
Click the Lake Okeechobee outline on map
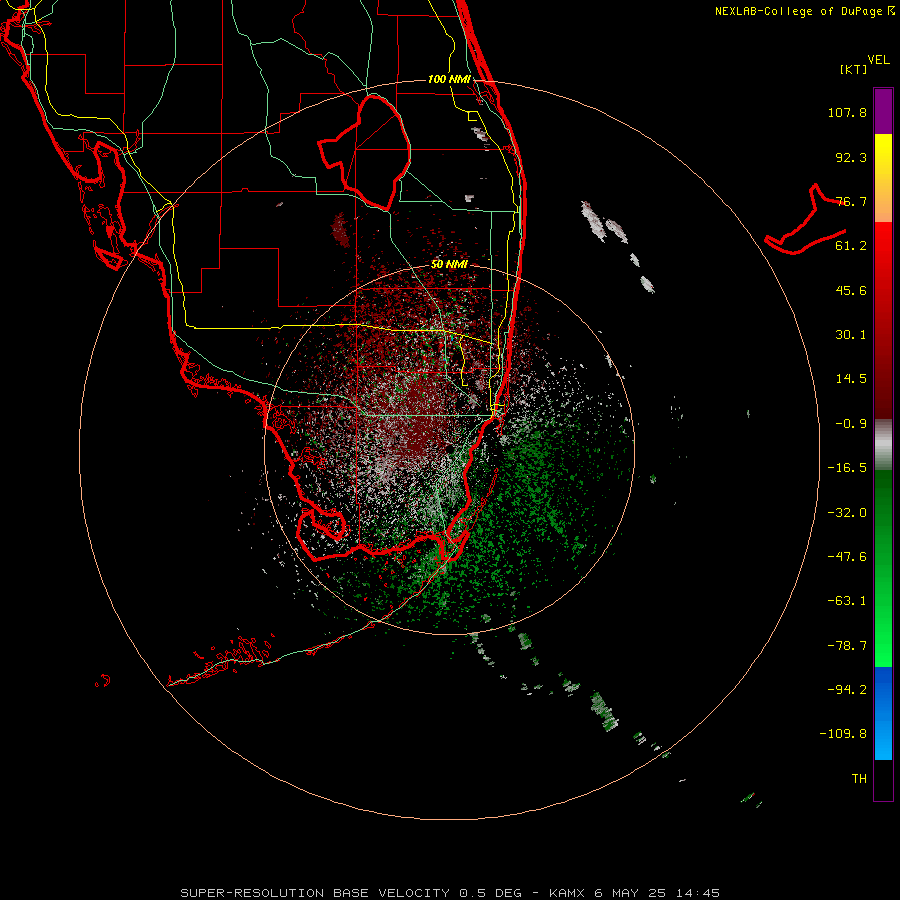coord(364,152)
